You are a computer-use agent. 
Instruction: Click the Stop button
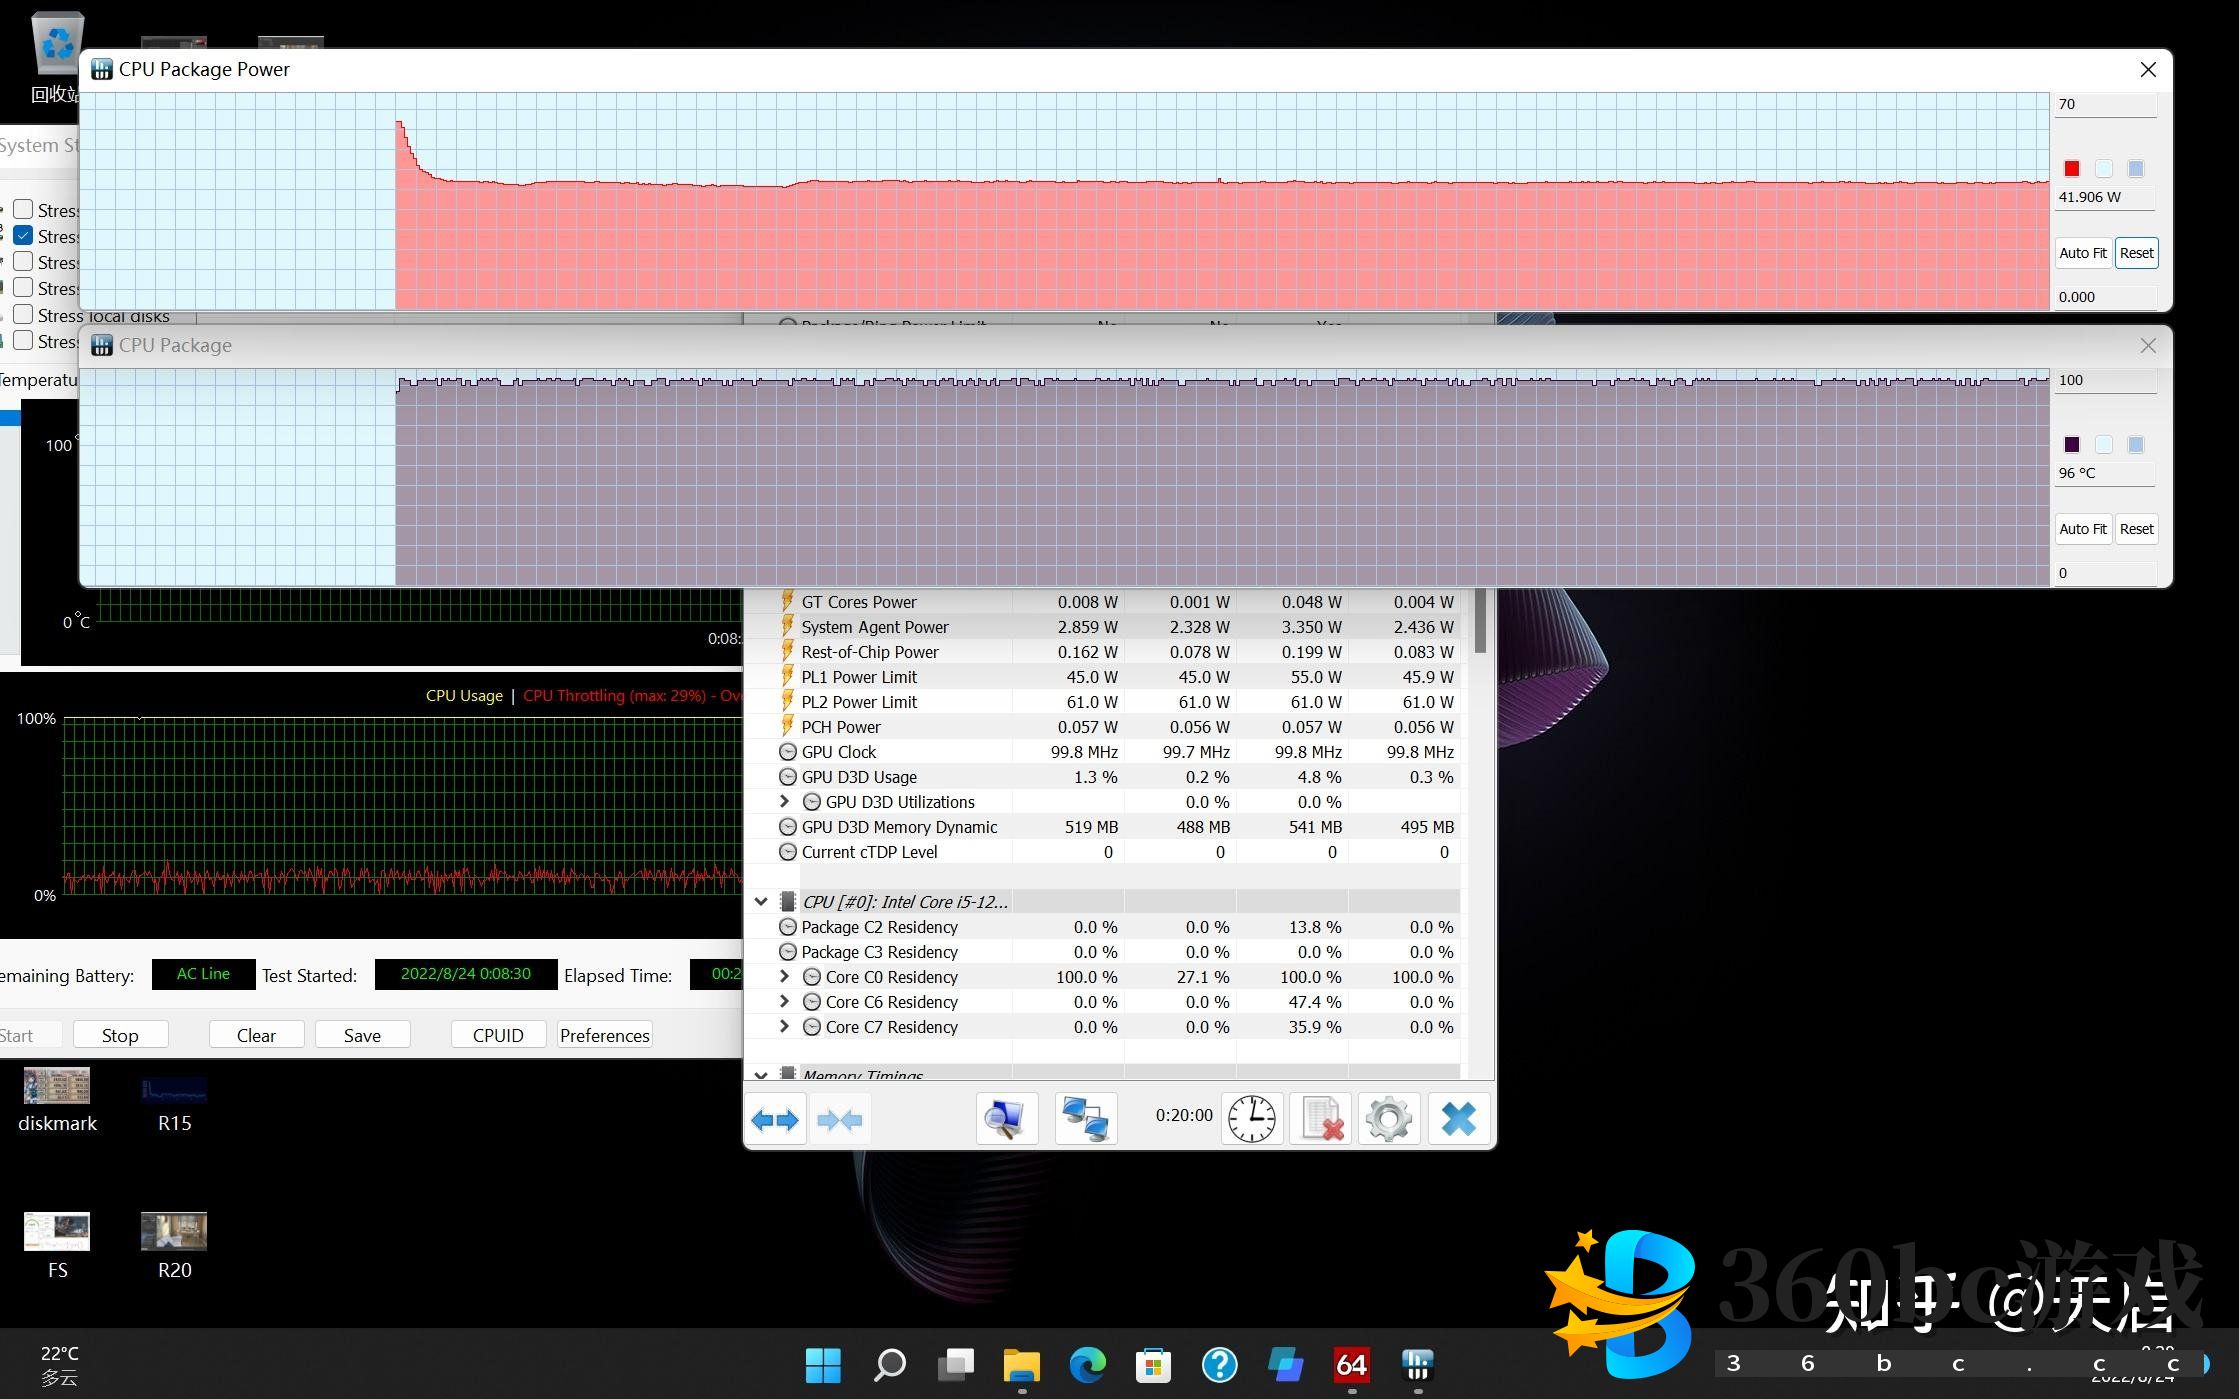pyautogui.click(x=120, y=1035)
